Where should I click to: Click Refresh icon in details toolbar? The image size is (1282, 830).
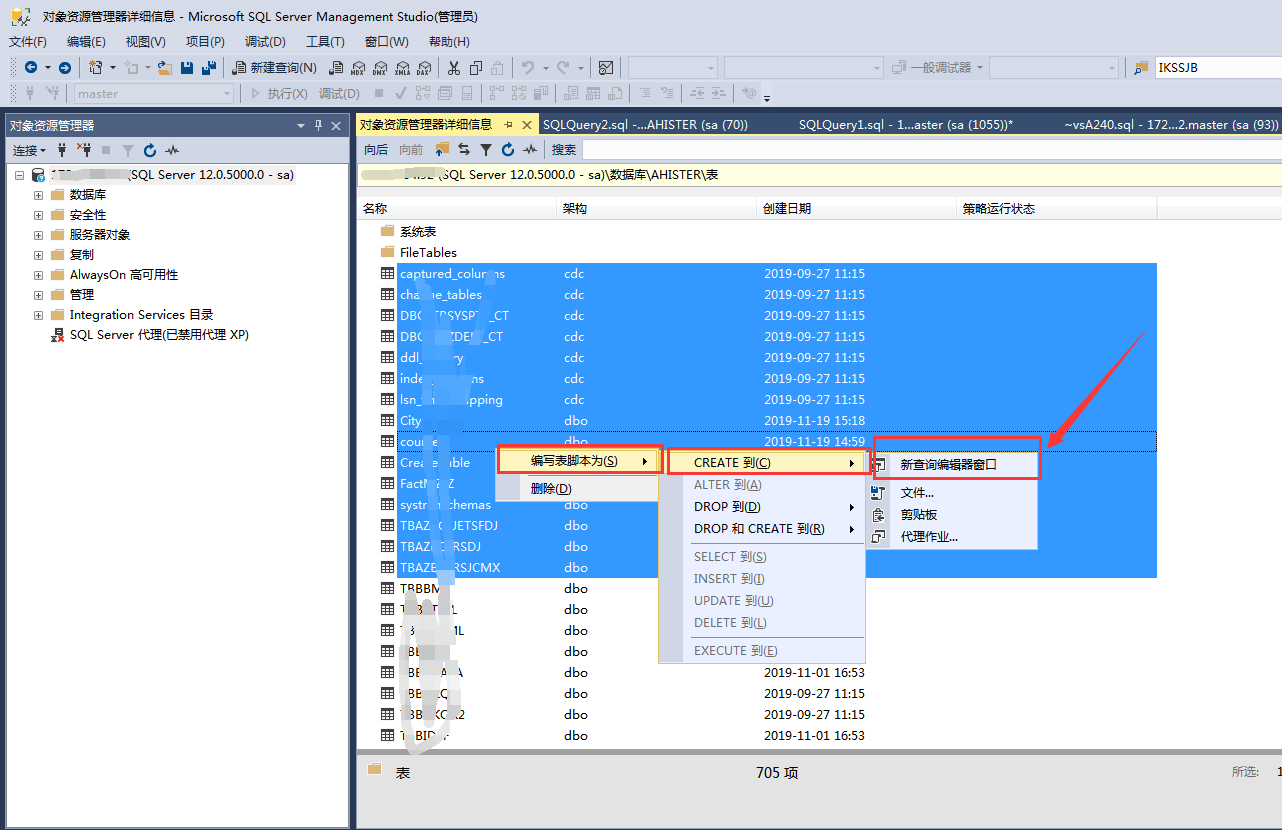pos(508,149)
